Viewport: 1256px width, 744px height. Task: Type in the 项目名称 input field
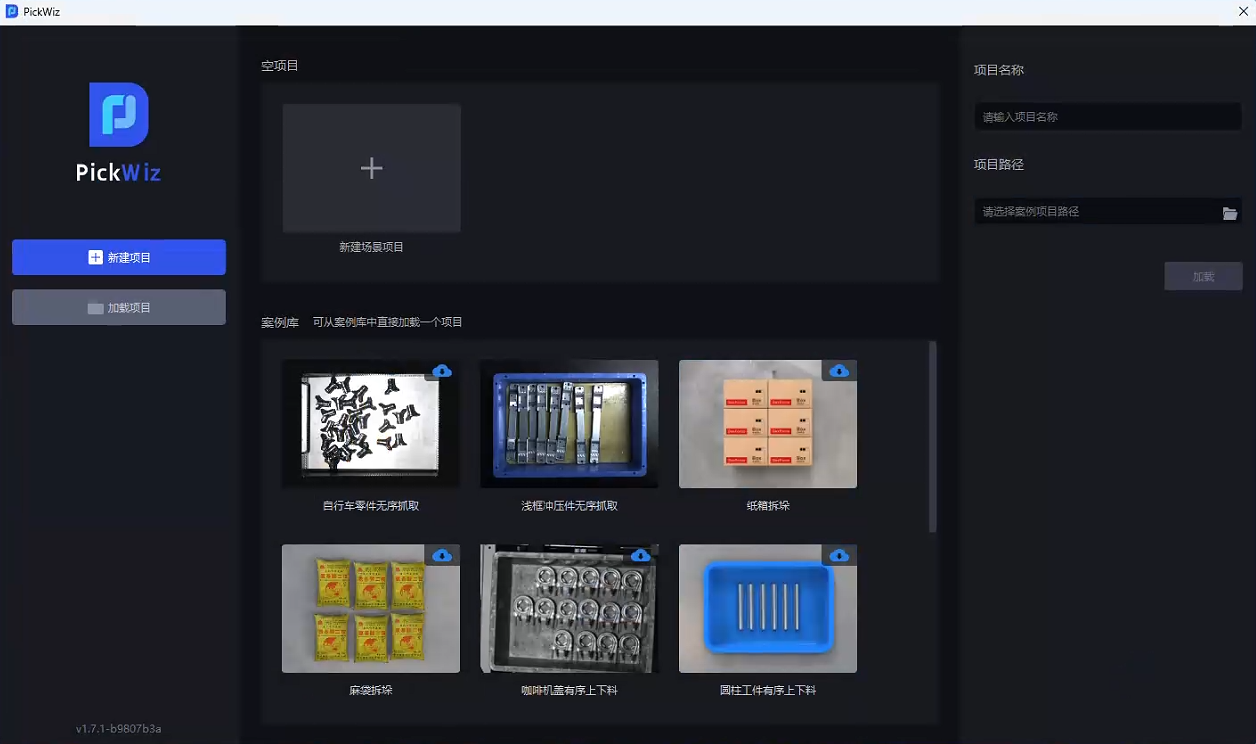[x=1107, y=117]
